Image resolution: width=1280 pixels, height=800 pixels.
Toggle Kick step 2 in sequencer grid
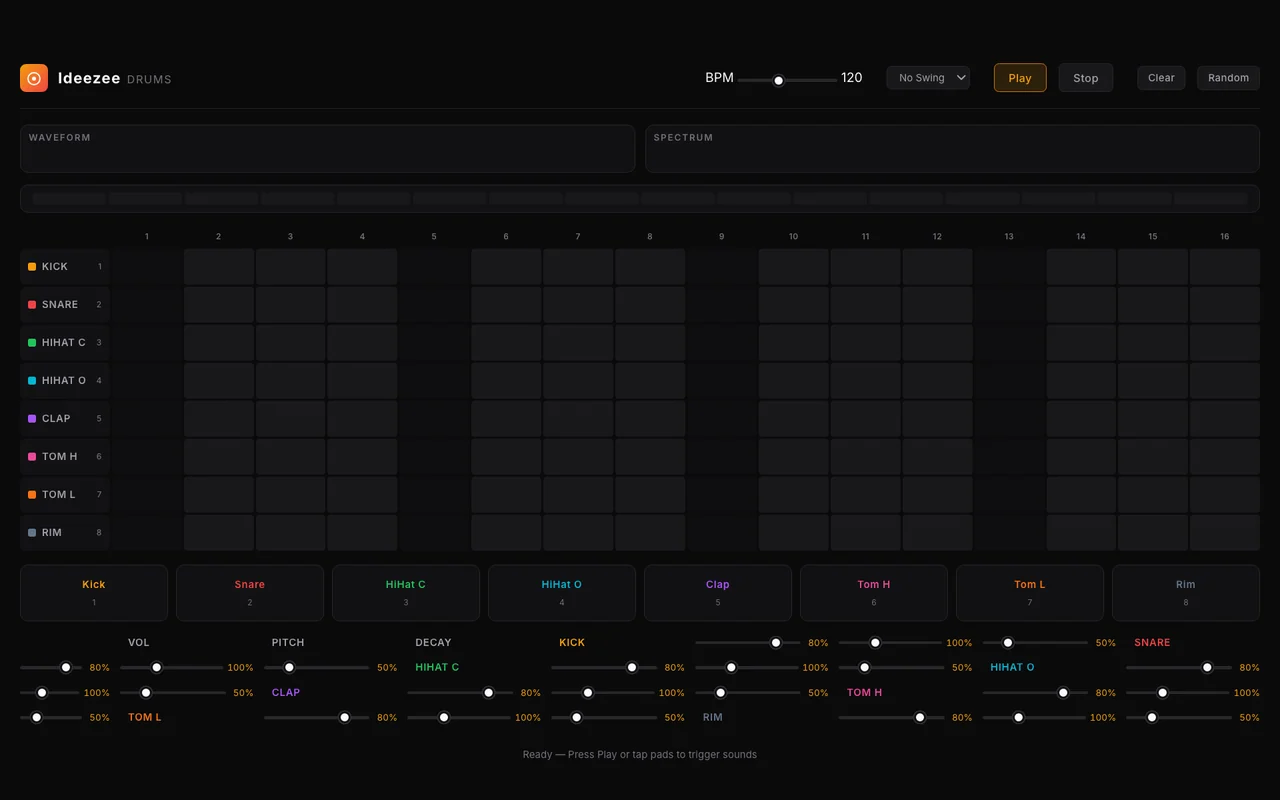tap(219, 267)
